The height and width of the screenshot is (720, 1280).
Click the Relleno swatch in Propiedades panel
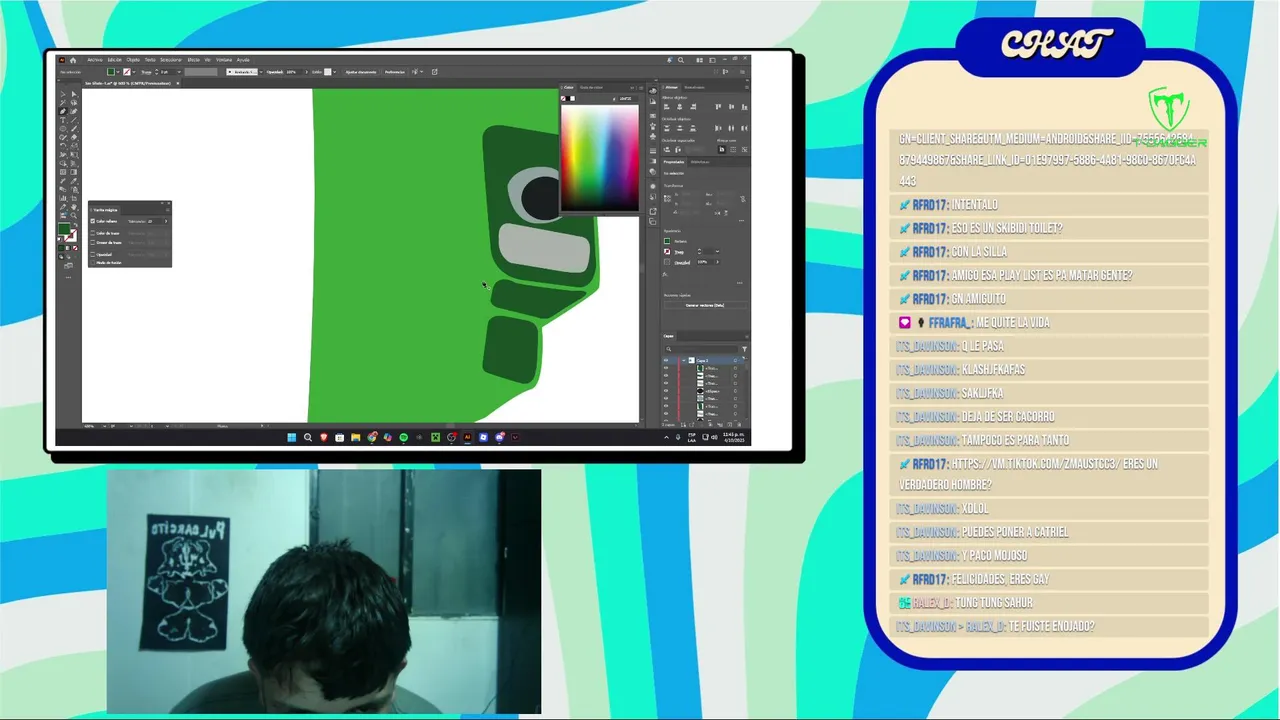(x=667, y=241)
